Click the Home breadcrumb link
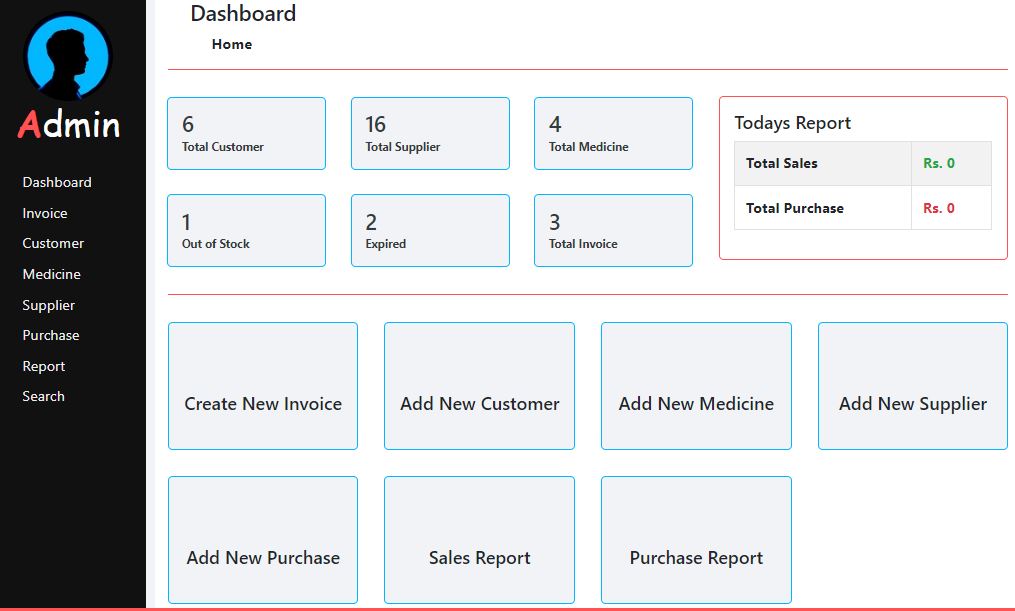 coord(231,44)
